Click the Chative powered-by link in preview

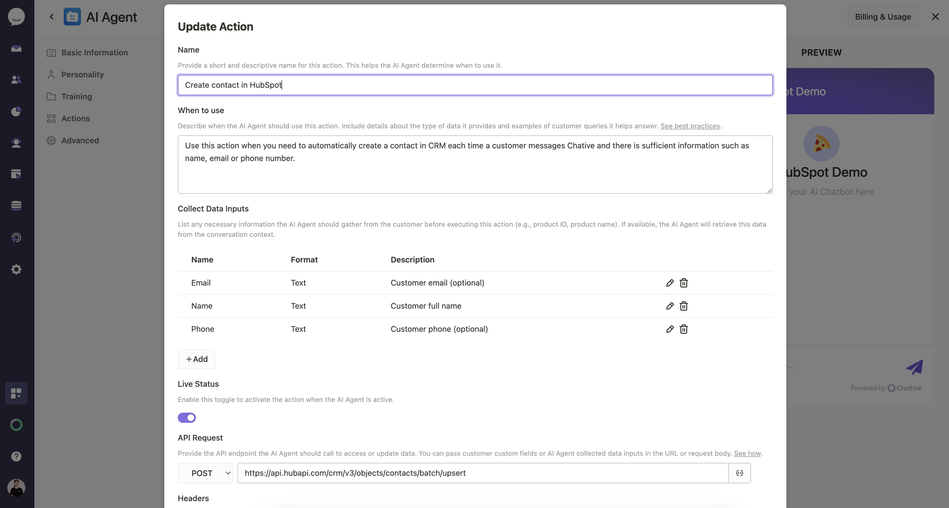[904, 388]
